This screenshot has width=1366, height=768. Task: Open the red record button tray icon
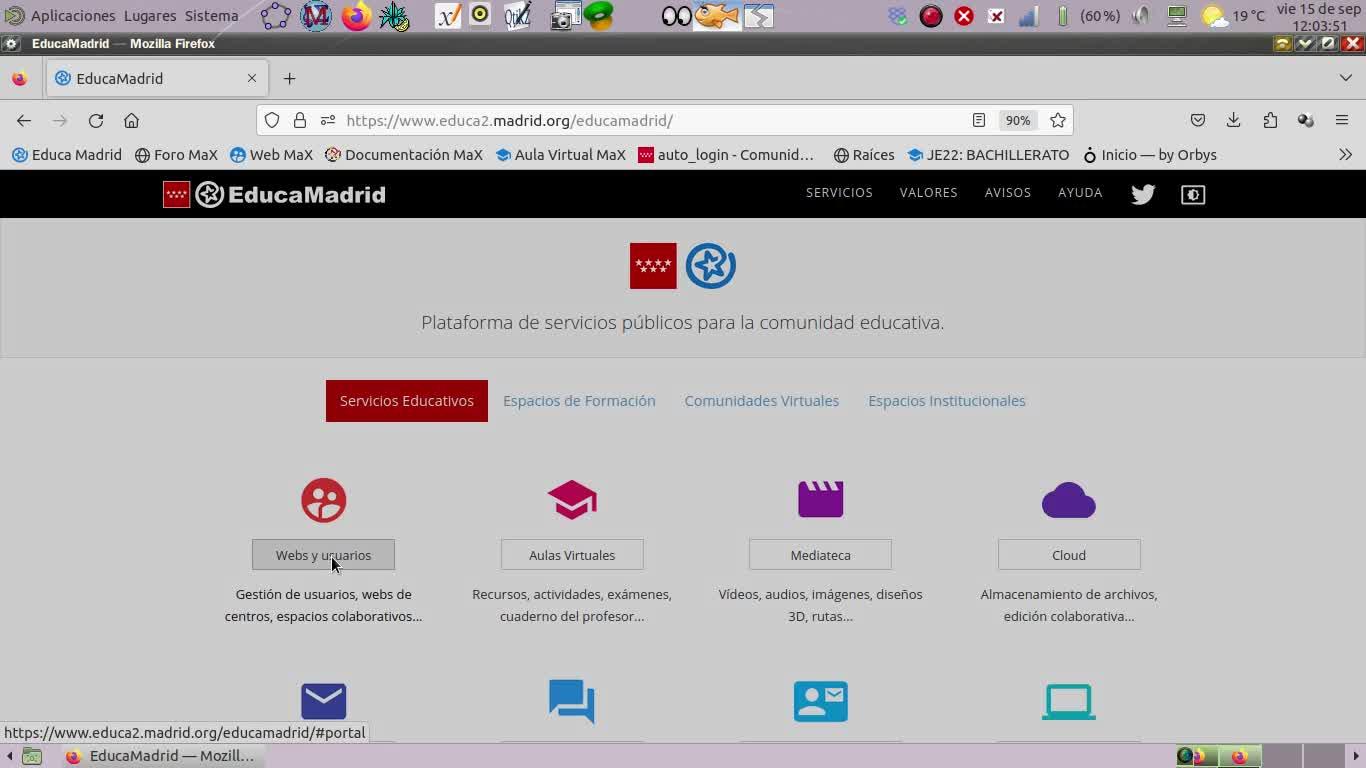pos(931,16)
